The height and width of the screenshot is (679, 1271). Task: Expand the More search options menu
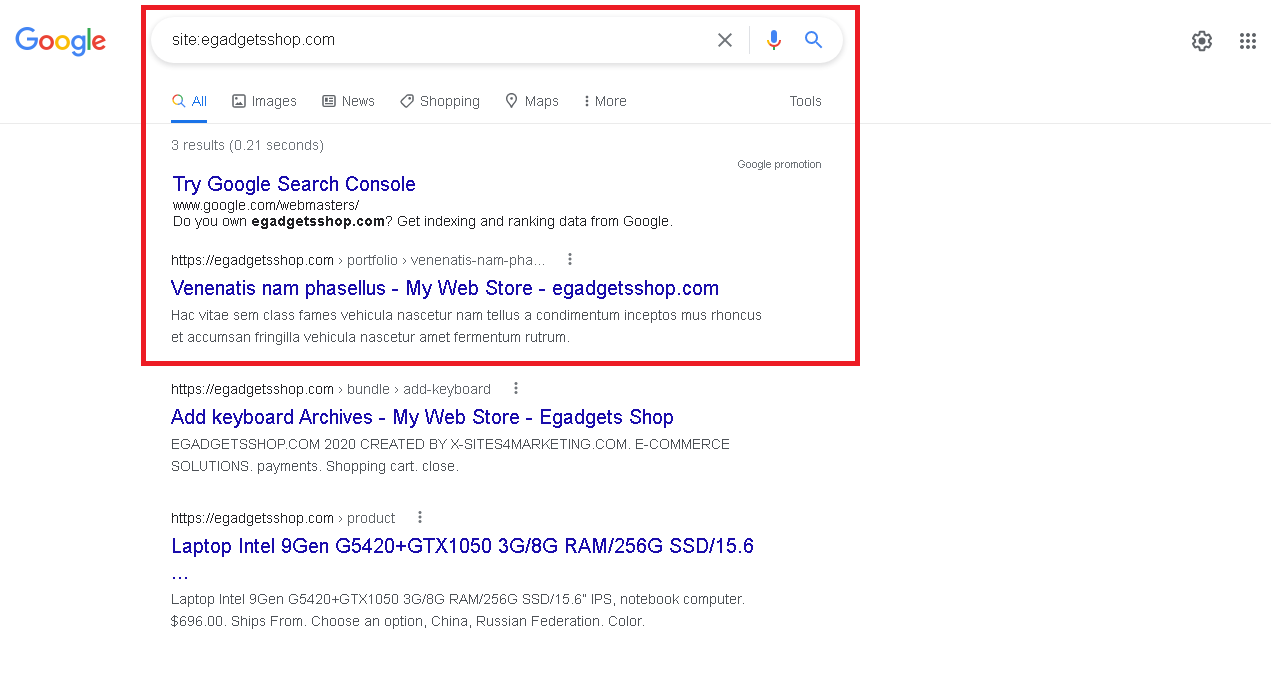point(606,101)
